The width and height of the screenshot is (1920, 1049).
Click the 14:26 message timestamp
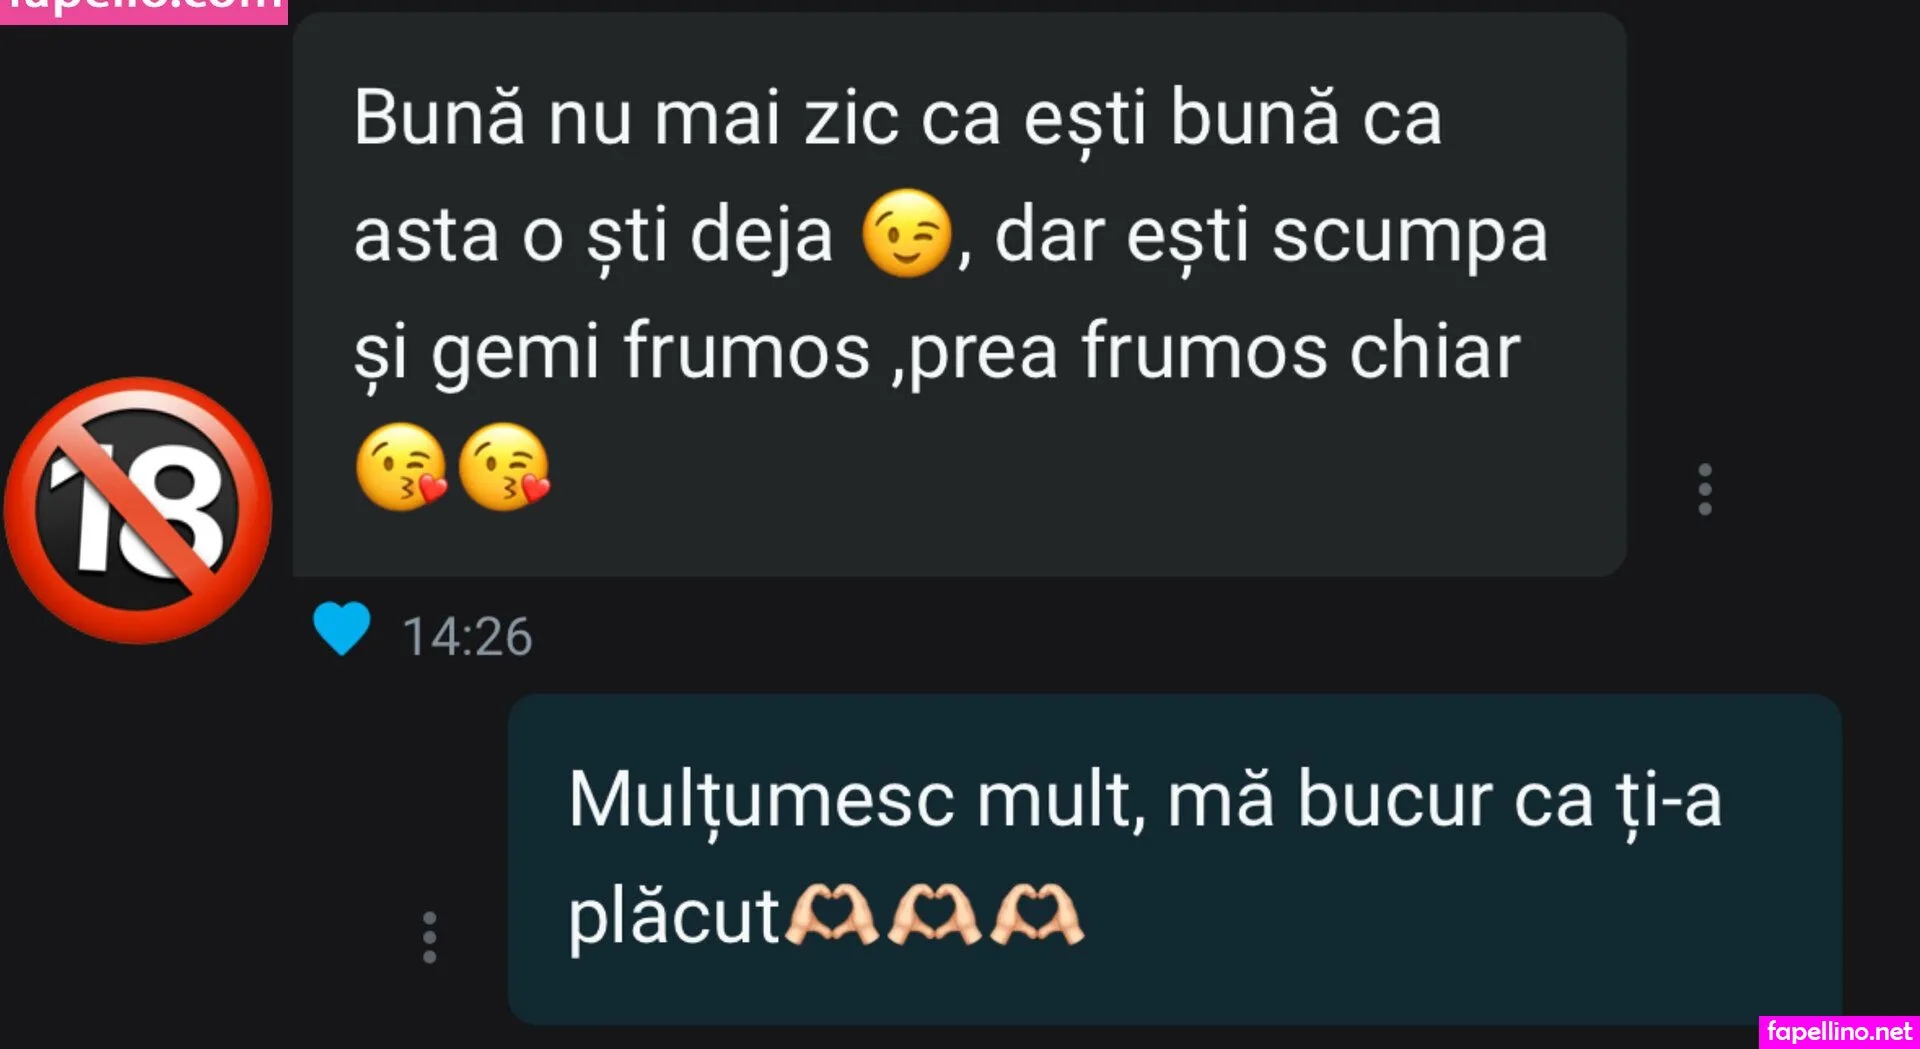(467, 637)
